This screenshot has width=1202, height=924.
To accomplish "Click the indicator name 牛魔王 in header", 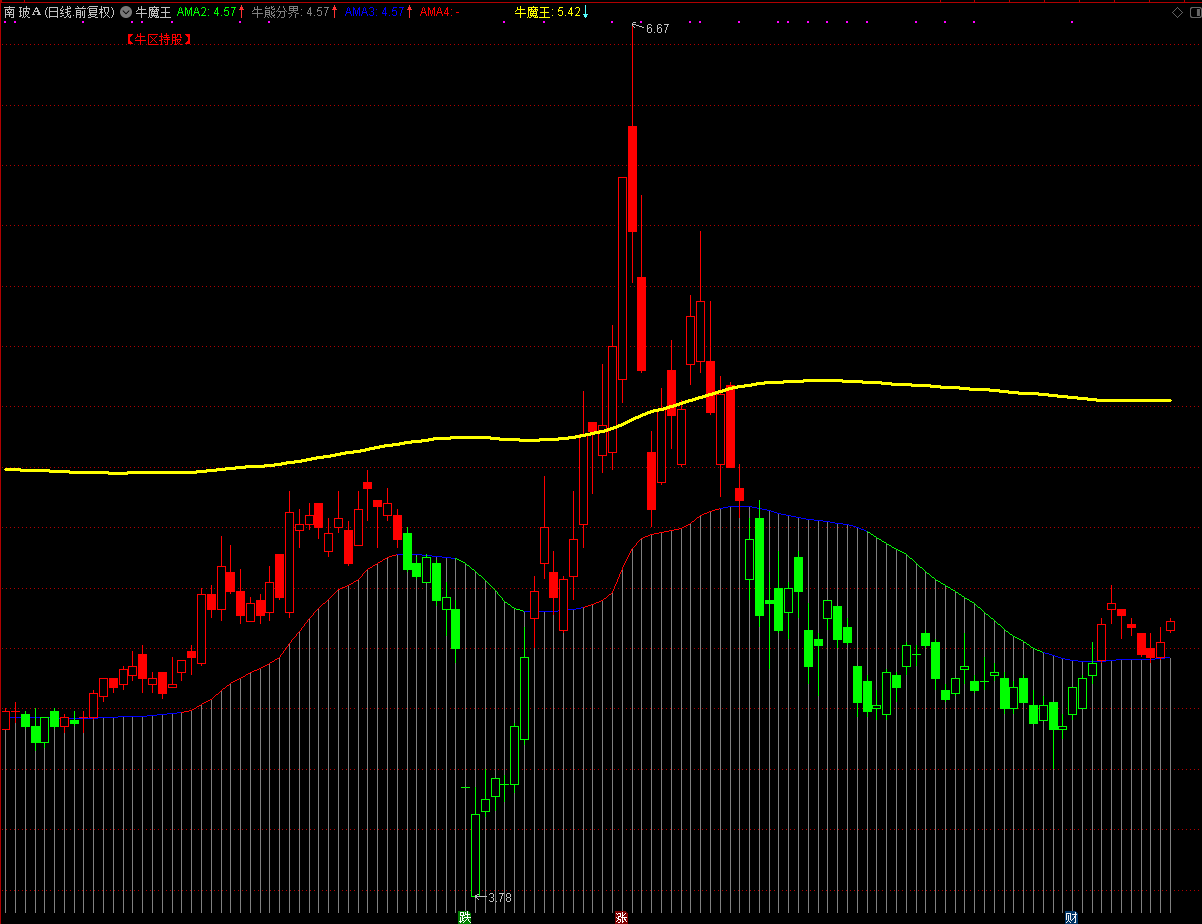I will (x=153, y=12).
